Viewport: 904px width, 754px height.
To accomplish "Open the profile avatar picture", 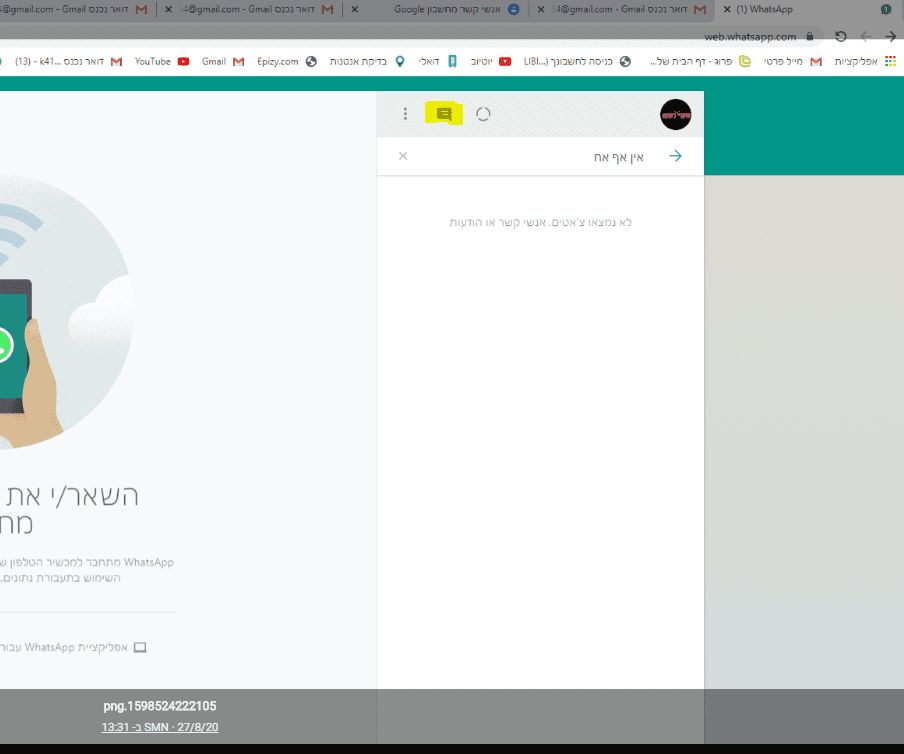I will click(x=676, y=114).
